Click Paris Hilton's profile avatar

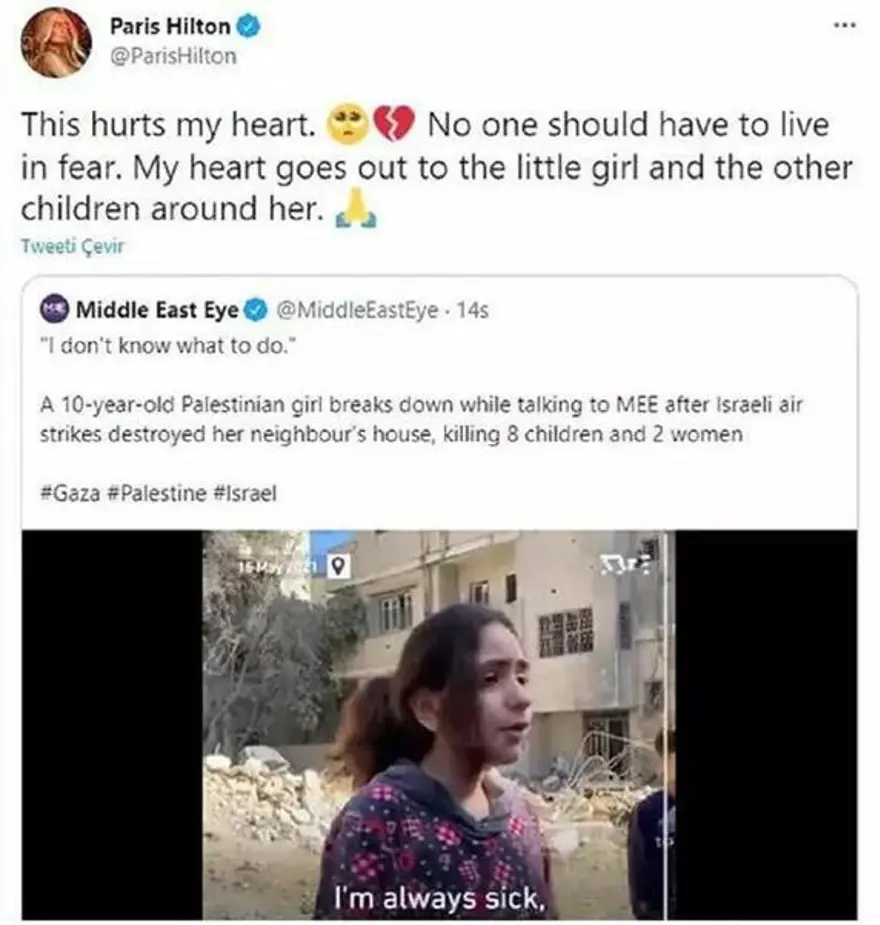(x=55, y=41)
